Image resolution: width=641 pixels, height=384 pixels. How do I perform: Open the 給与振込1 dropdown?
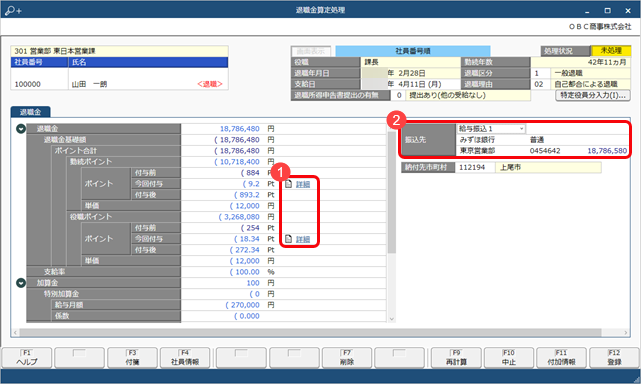pyautogui.click(x=491, y=129)
